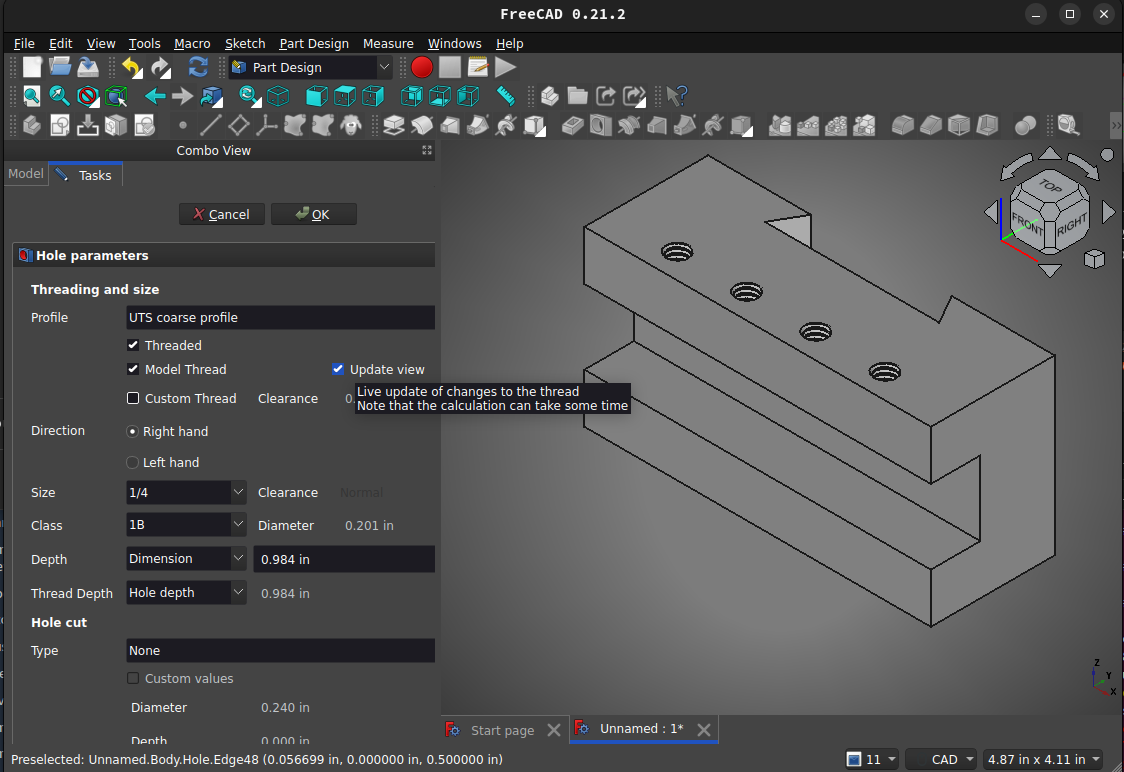This screenshot has width=1124, height=772.
Task: Click the Save document icon
Action: coord(87,67)
